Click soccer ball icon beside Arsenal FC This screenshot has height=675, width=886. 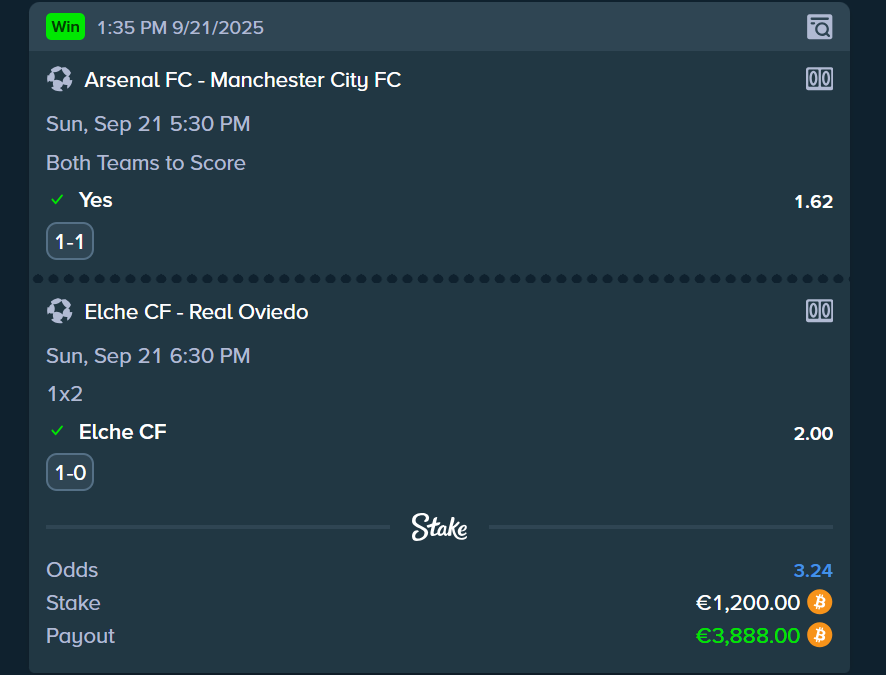pos(59,79)
